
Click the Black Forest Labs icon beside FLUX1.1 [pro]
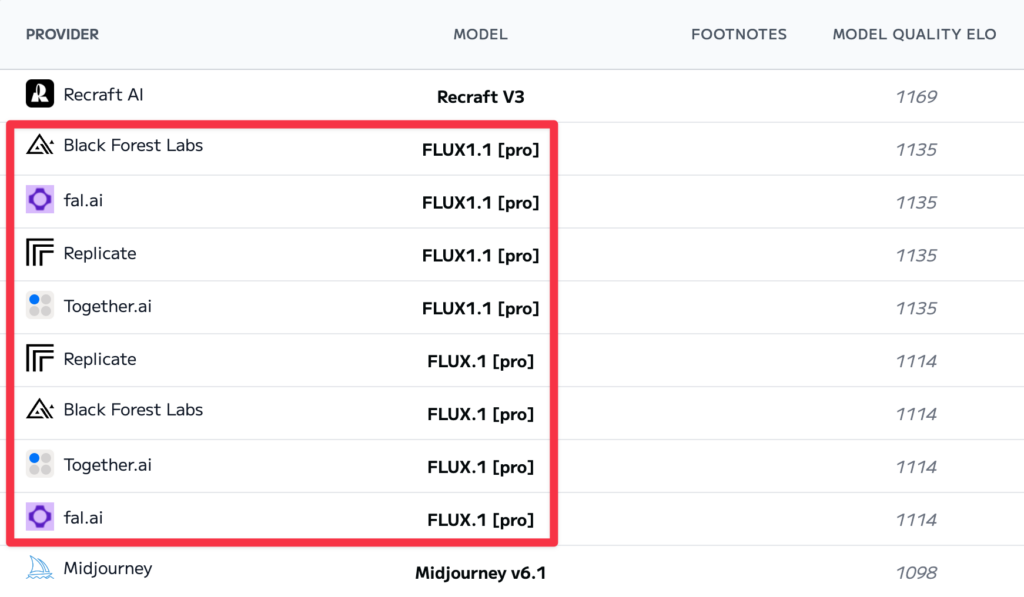coord(40,146)
